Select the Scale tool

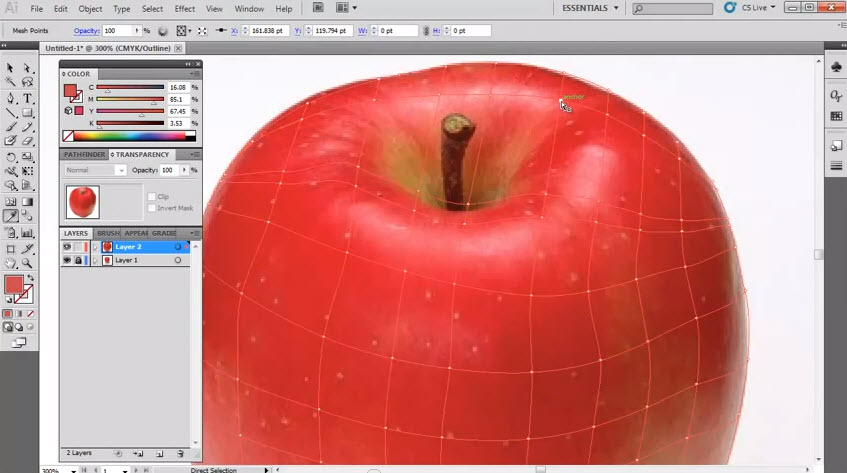27,157
